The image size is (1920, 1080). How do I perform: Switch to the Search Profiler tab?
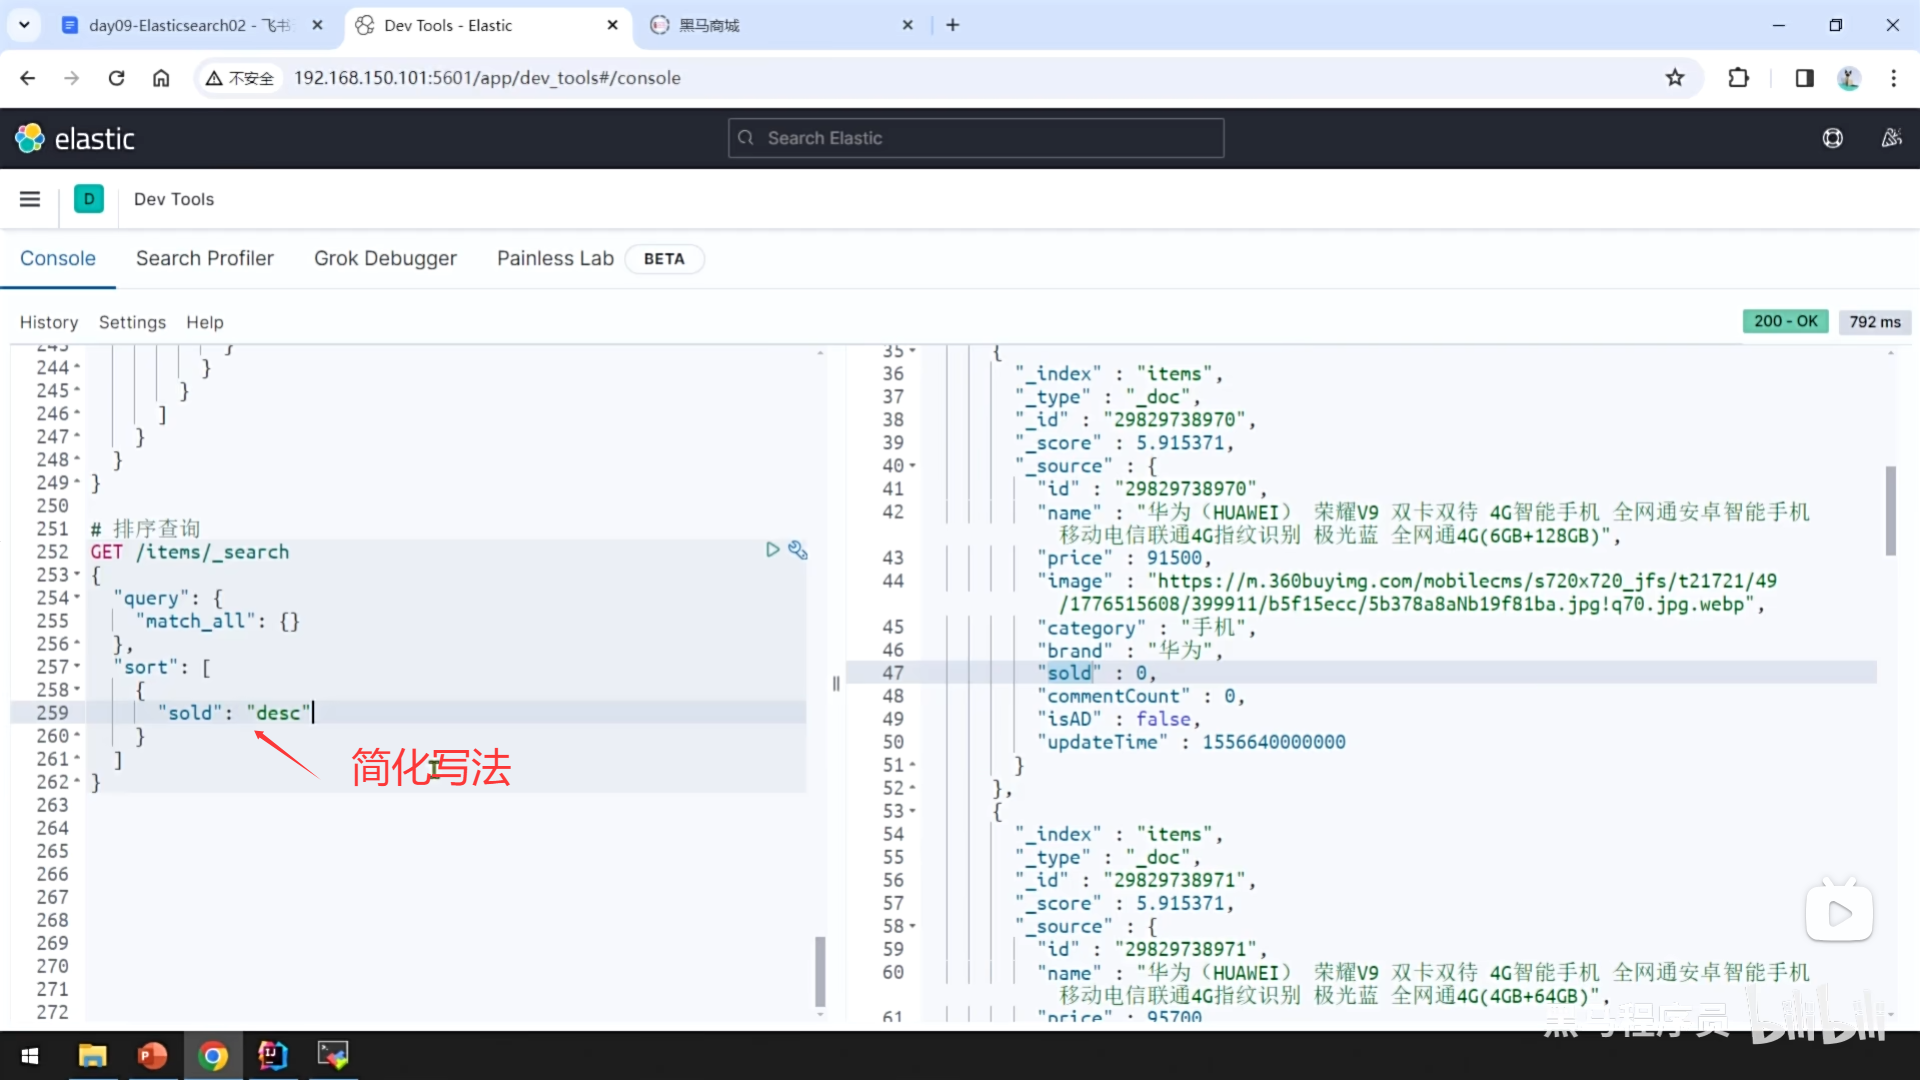[204, 258]
